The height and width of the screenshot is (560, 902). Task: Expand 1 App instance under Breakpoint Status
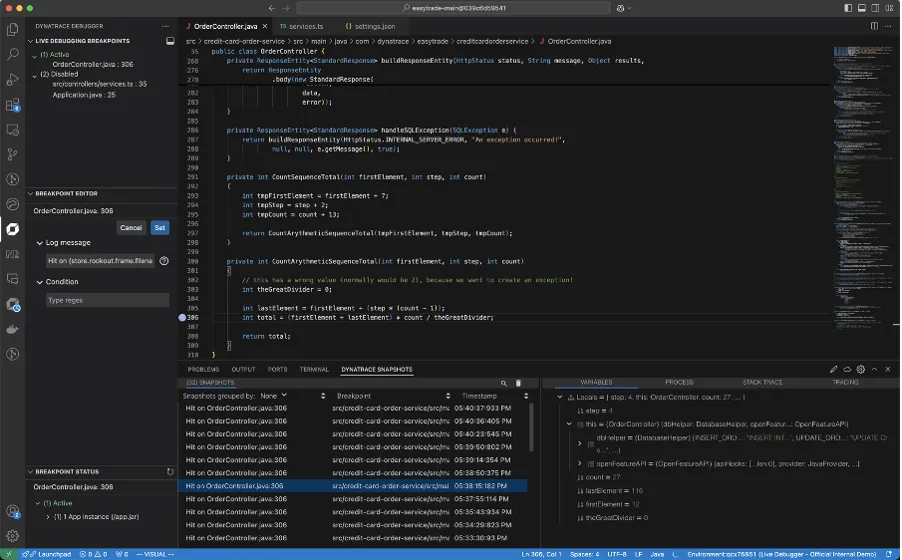(x=48, y=517)
